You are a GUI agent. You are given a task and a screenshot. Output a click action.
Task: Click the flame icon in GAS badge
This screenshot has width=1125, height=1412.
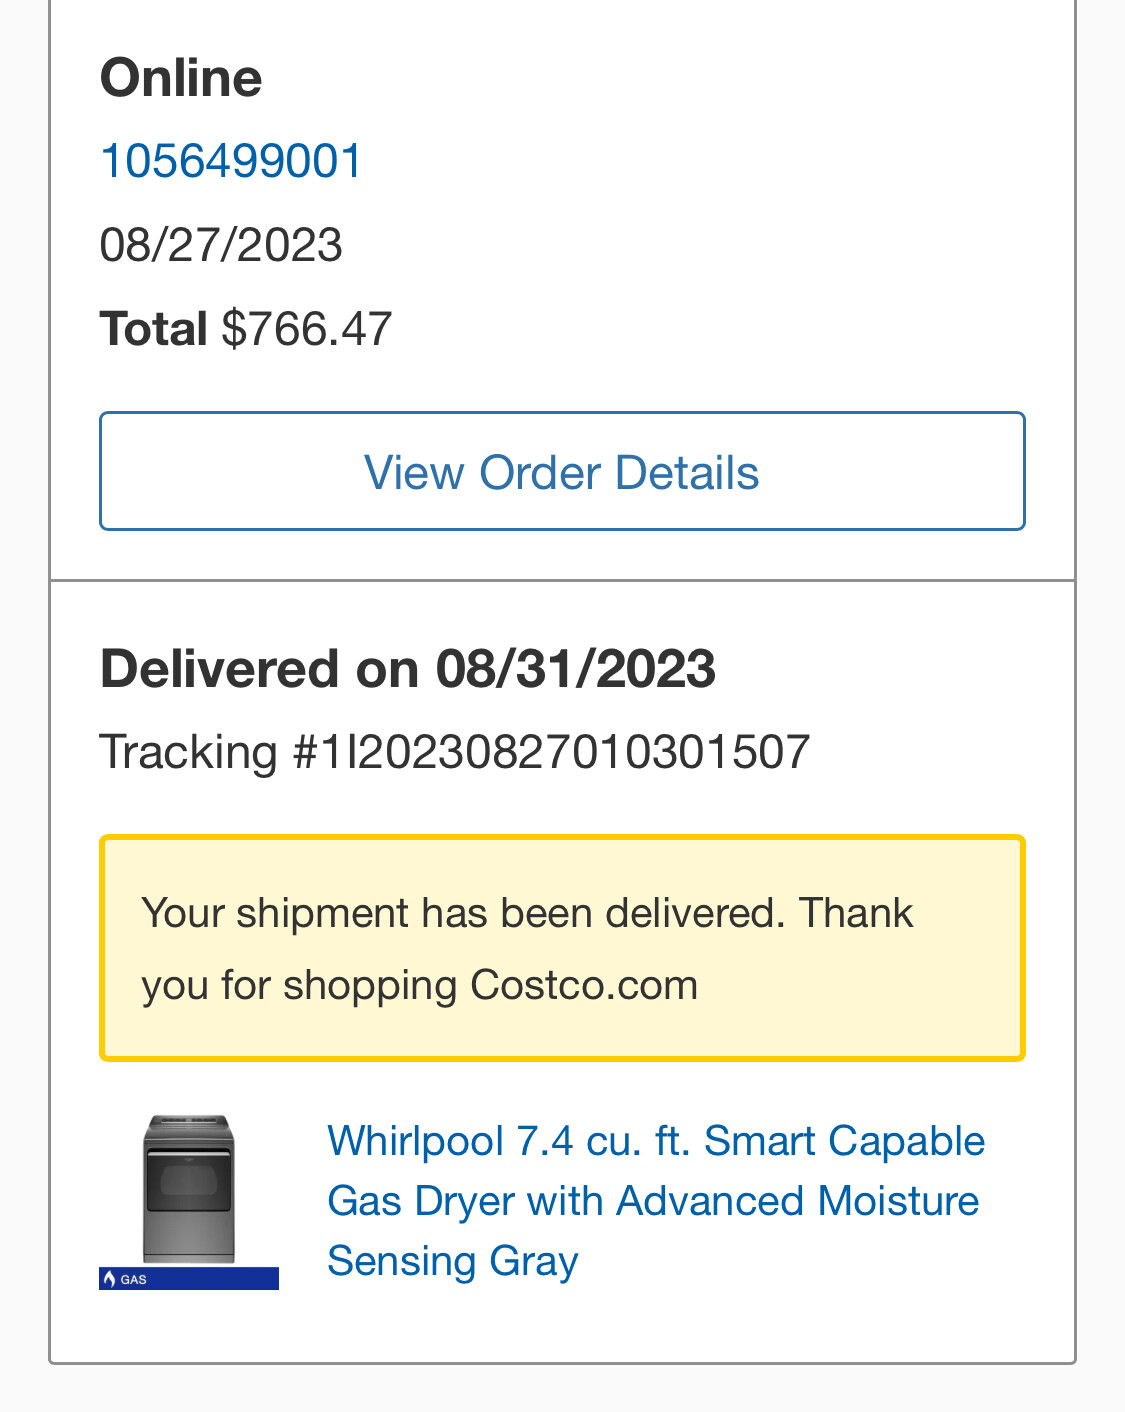click(x=109, y=1279)
